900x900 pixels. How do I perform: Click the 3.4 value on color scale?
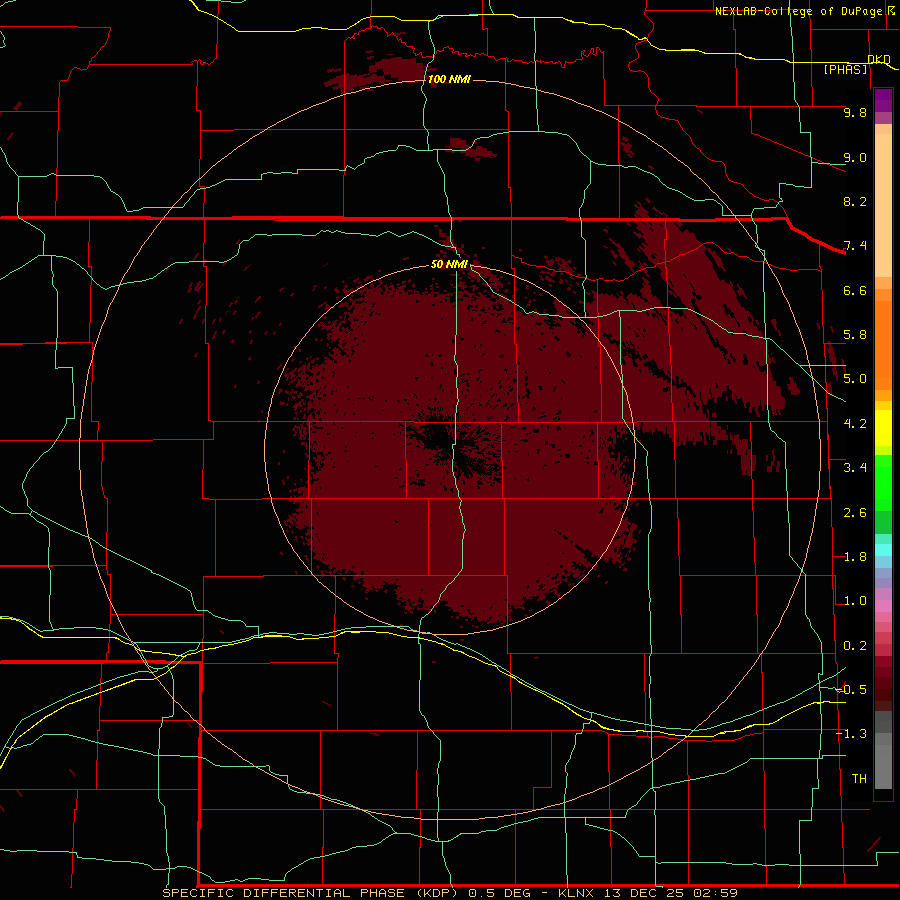pyautogui.click(x=855, y=468)
